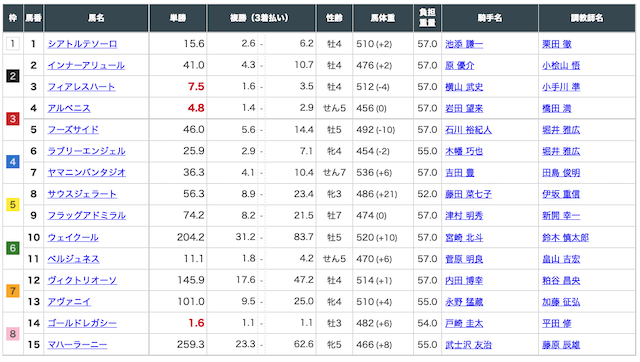Open the horse name link in row 7
The height and width of the screenshot is (362, 640).
pyautogui.click(x=87, y=173)
